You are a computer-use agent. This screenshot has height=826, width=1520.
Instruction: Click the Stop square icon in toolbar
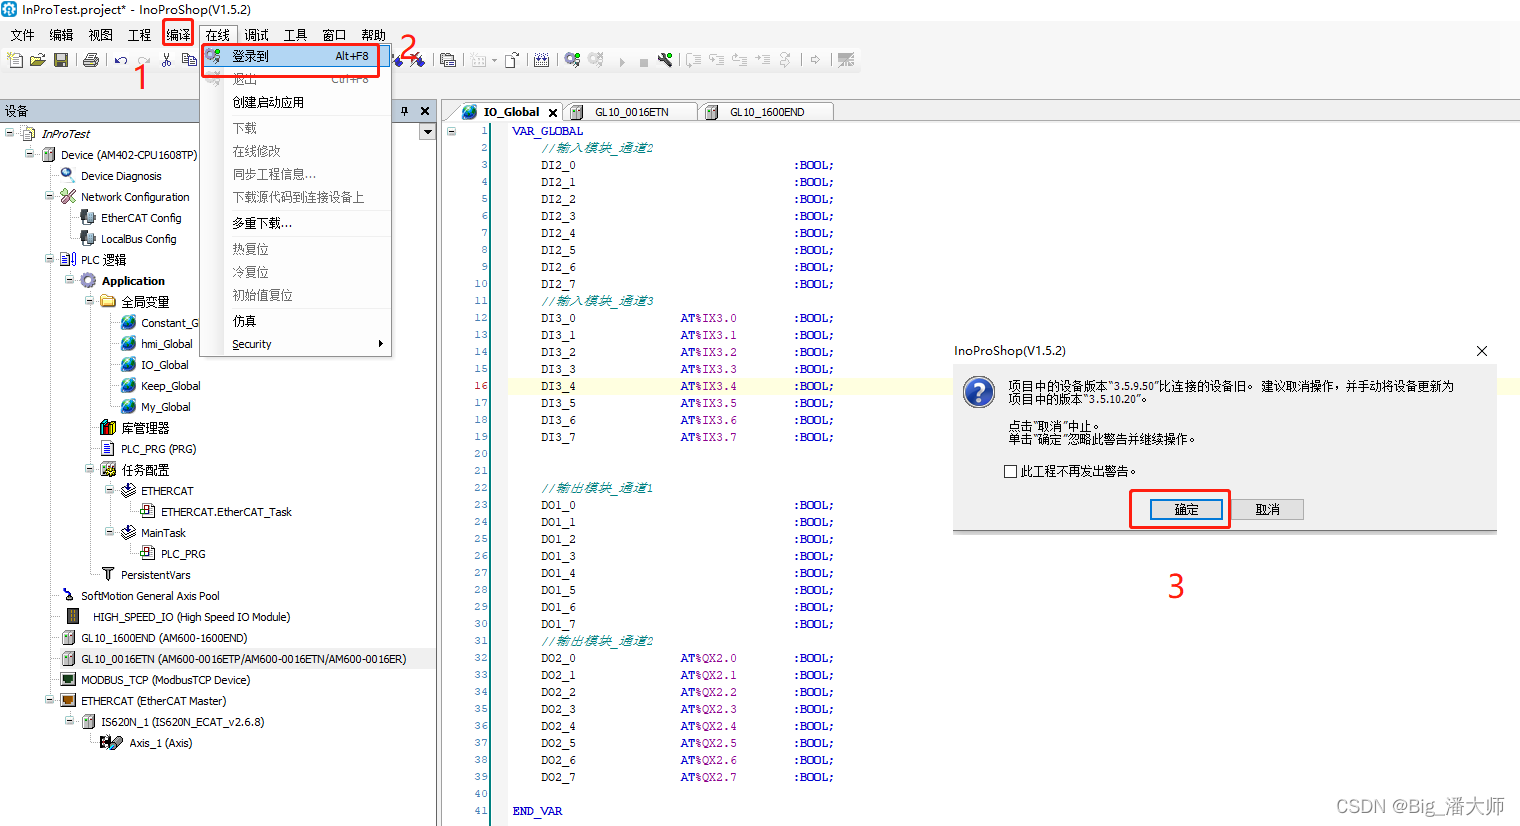point(644,61)
